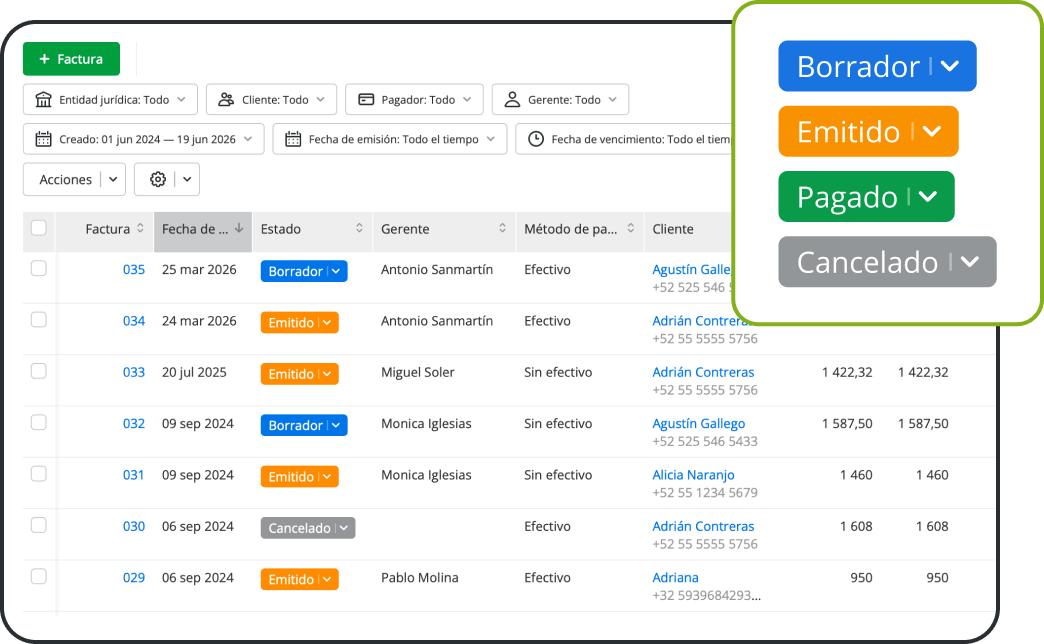Toggle the select-all checkbox in table header
1044x644 pixels.
coord(39,228)
